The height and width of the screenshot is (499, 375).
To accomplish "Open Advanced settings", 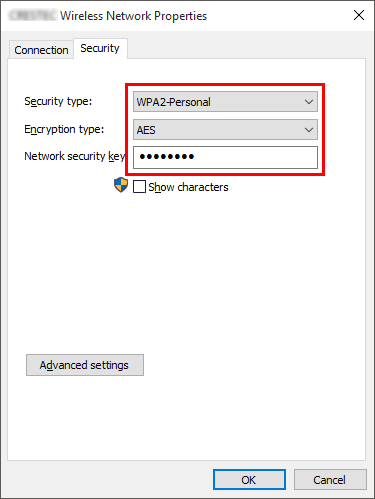I will coord(85,365).
